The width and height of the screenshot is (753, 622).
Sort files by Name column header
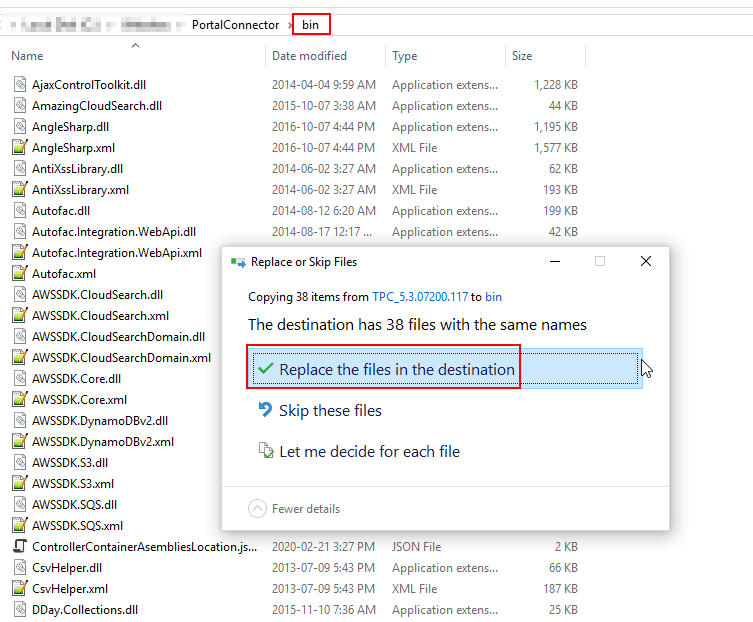[x=27, y=56]
